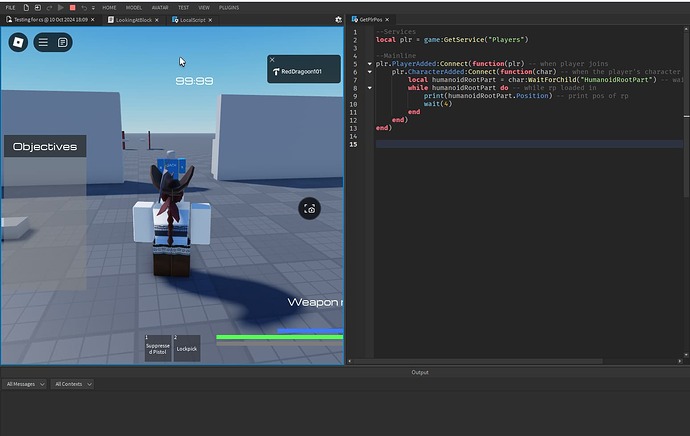The image size is (690, 436).
Task: Collapse the PlayerAdded function on line 5
Action: (369, 64)
